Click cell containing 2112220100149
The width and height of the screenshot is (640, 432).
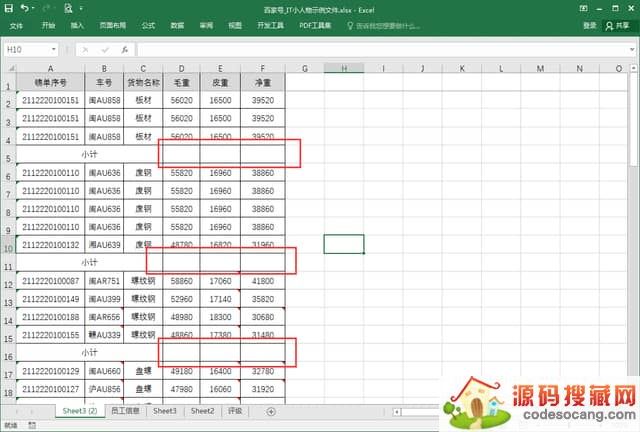[50, 299]
